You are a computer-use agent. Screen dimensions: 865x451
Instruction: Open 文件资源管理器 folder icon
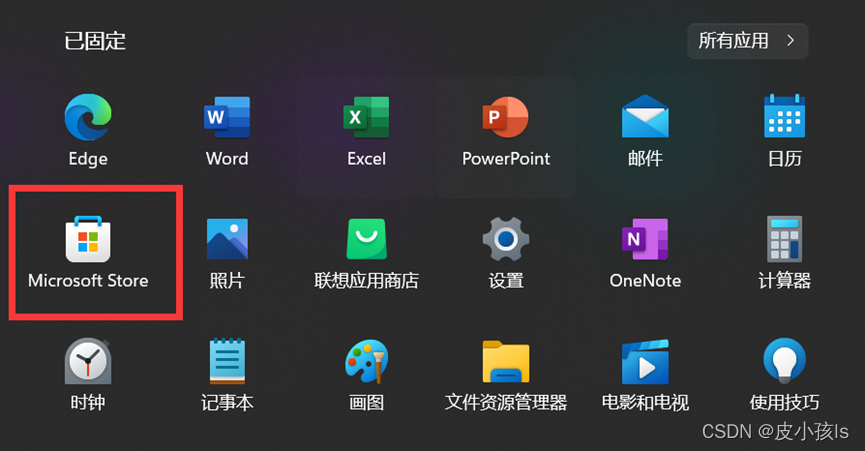[505, 362]
